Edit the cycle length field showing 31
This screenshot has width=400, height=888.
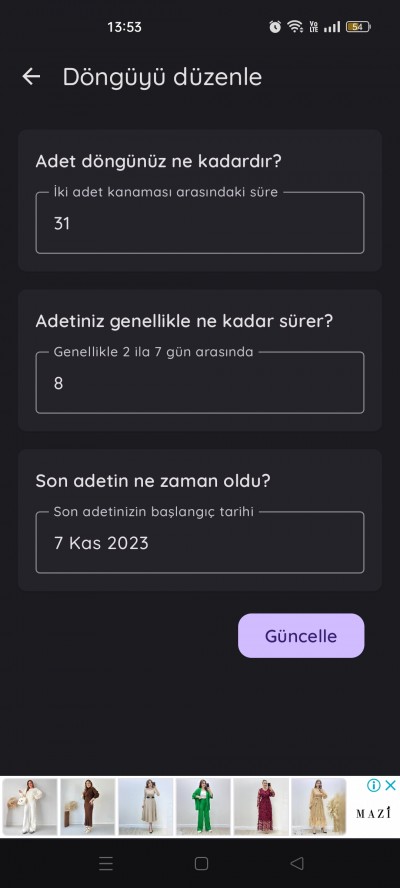tap(199, 223)
